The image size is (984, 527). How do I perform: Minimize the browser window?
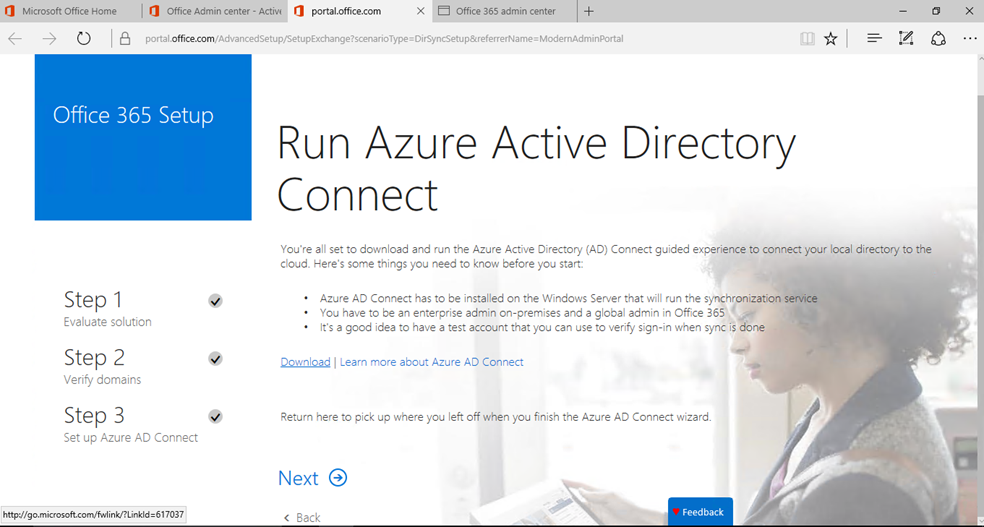(x=902, y=11)
